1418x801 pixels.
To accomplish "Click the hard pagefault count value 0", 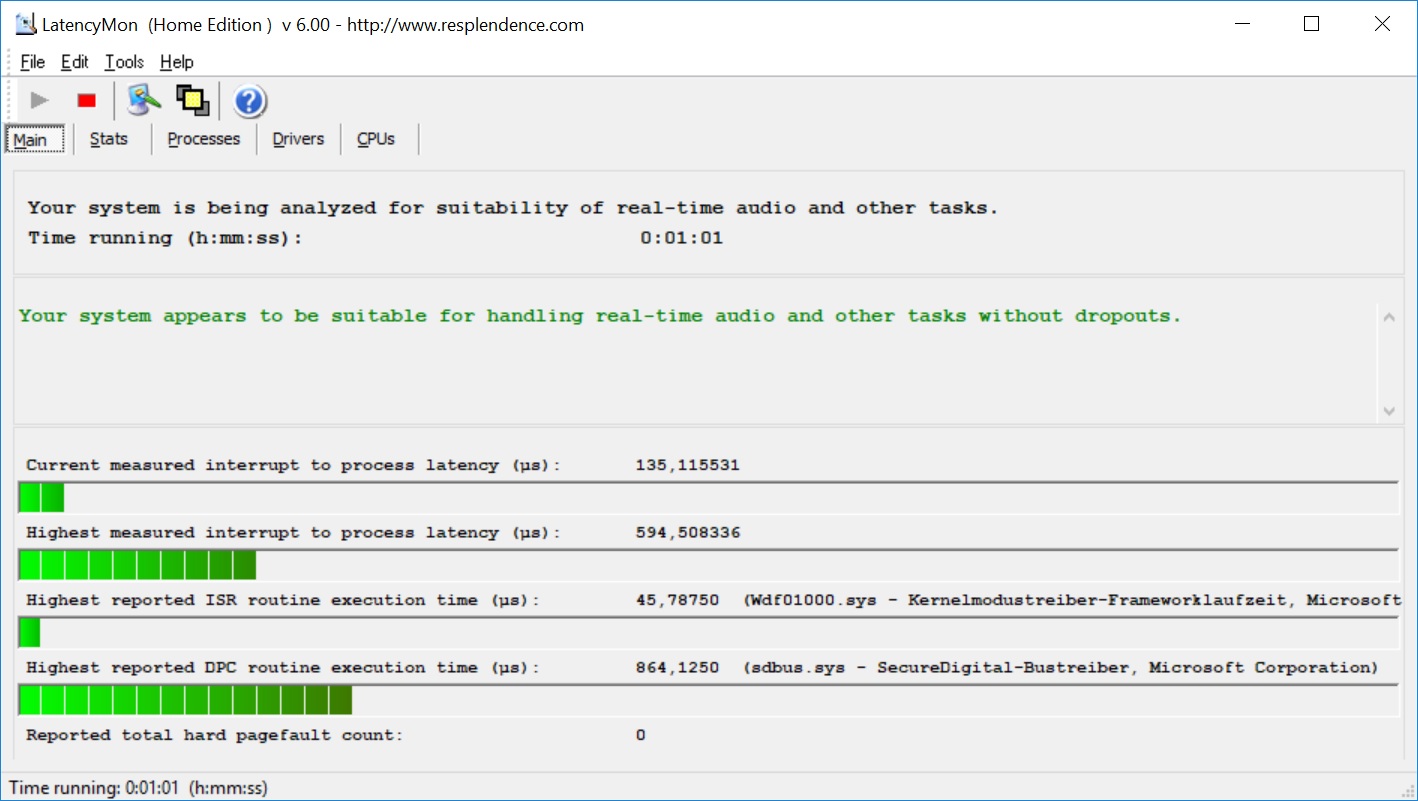I will [641, 735].
